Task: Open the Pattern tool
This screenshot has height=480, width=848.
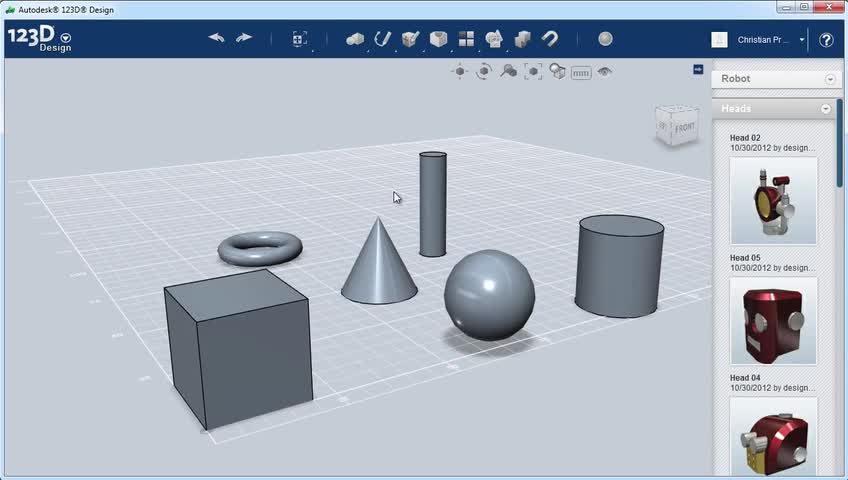Action: [x=466, y=39]
